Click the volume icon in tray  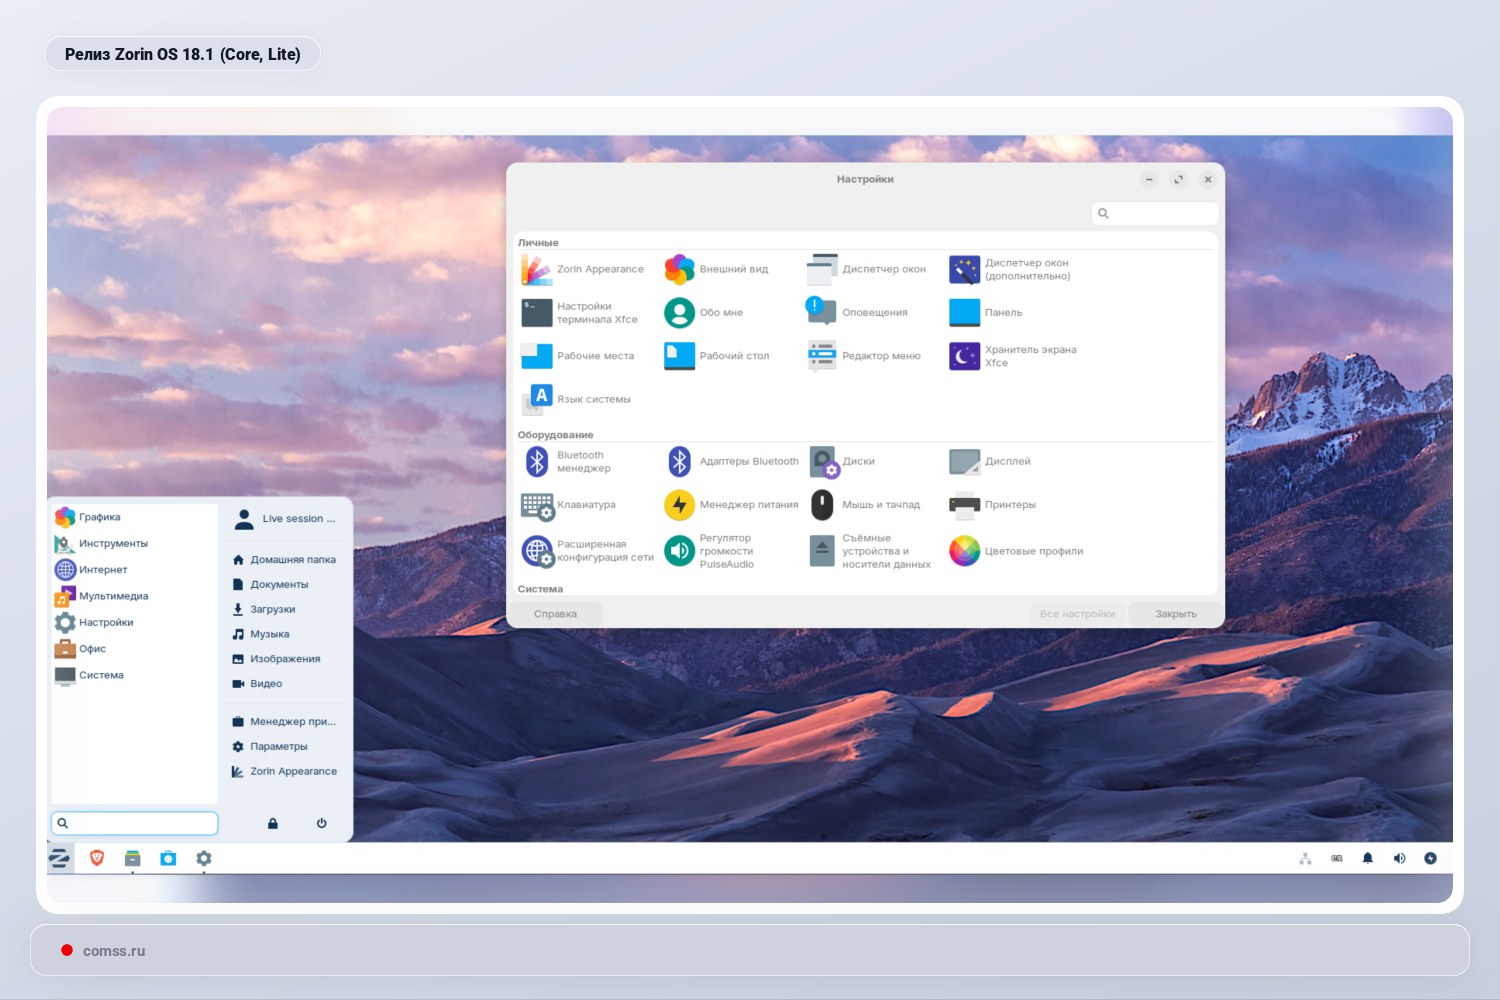pyautogui.click(x=1399, y=858)
